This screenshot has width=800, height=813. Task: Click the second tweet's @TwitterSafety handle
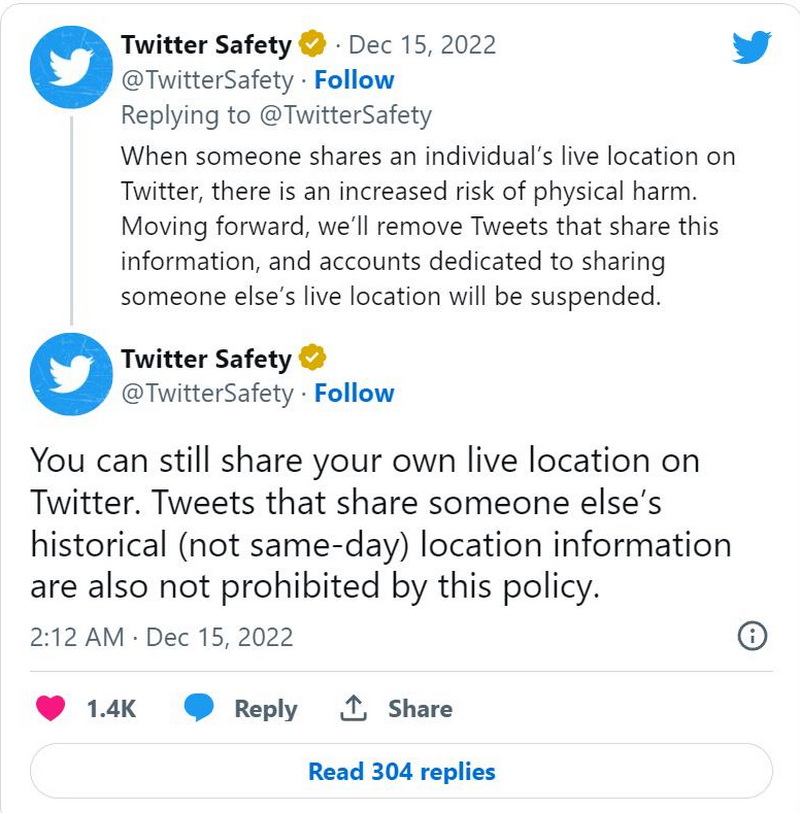[x=207, y=393]
